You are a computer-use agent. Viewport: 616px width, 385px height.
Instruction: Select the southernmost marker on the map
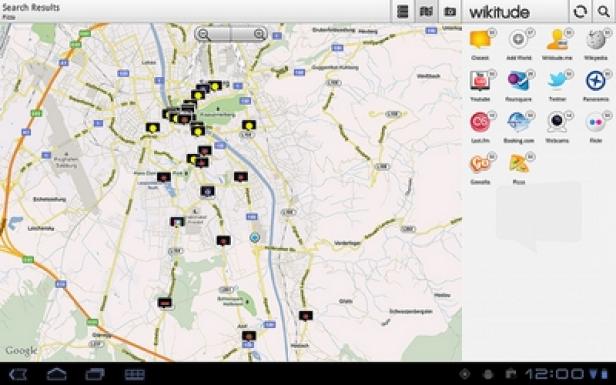[x=249, y=336]
